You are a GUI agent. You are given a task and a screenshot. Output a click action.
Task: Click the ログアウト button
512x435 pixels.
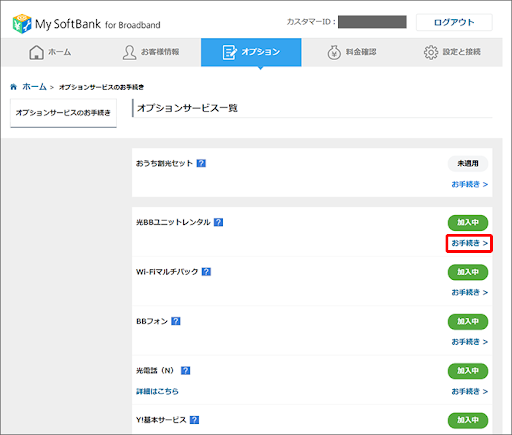point(454,22)
